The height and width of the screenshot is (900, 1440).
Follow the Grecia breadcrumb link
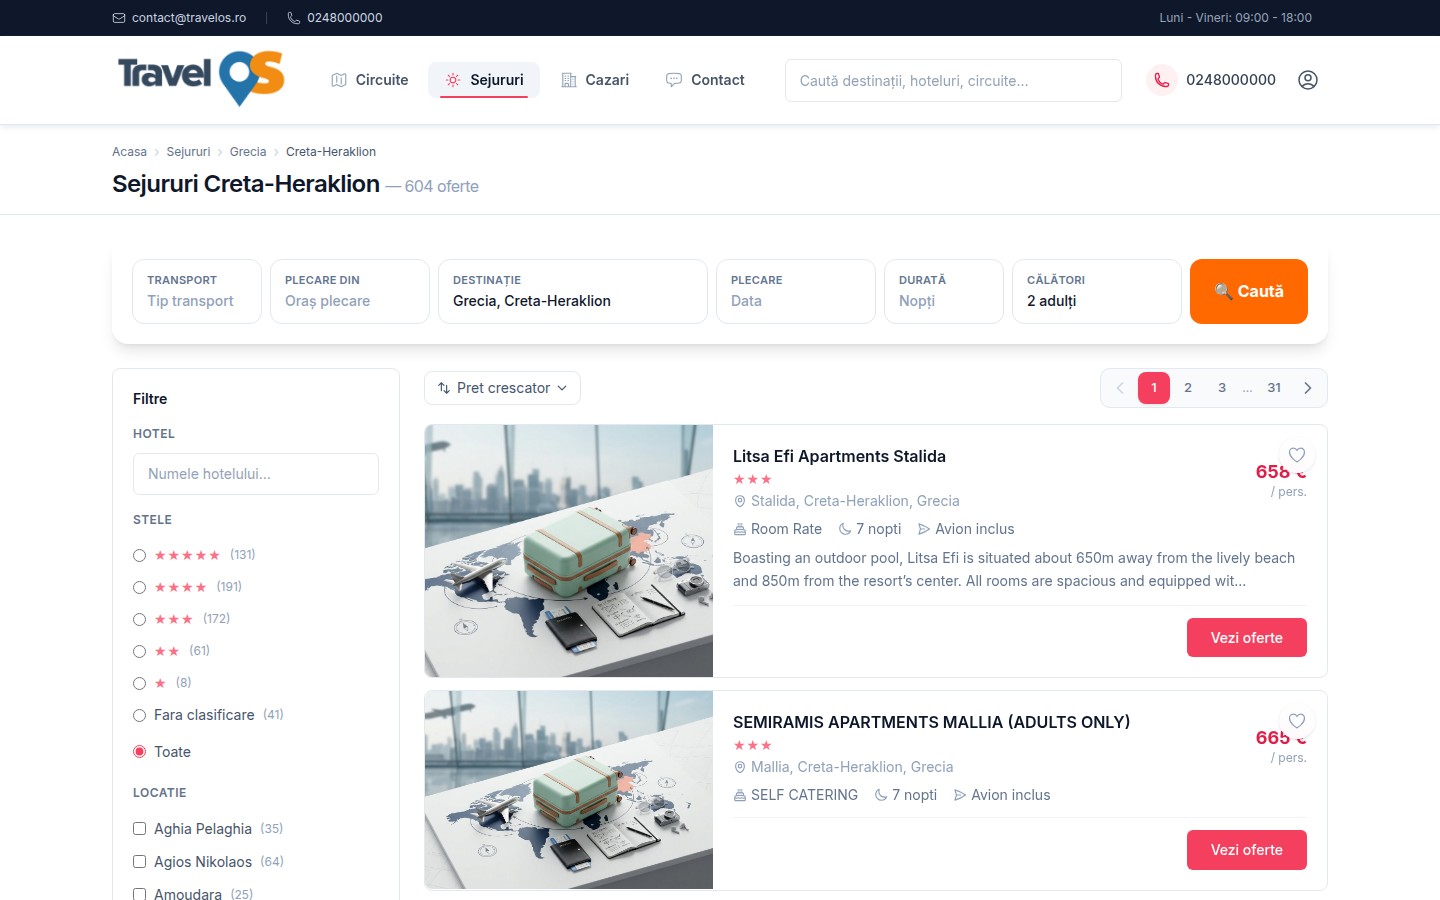click(x=248, y=152)
